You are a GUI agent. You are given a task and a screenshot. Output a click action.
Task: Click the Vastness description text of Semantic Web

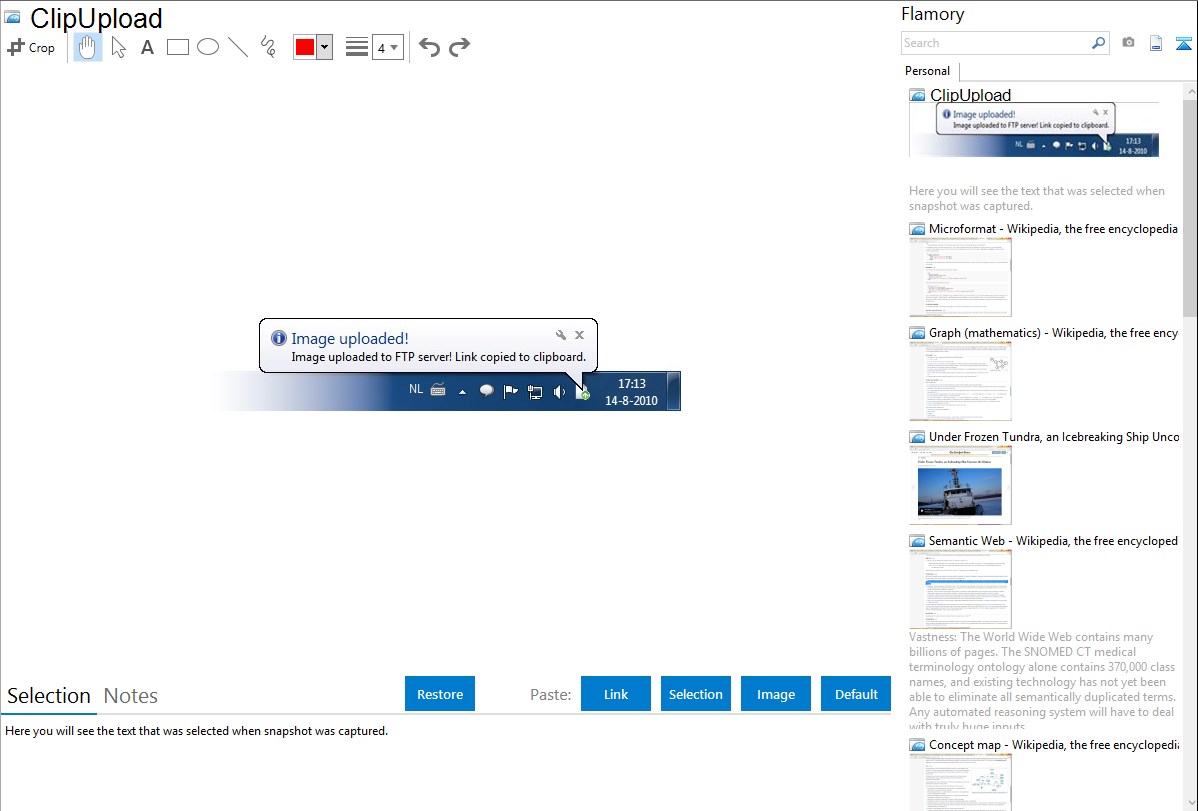(x=1042, y=680)
